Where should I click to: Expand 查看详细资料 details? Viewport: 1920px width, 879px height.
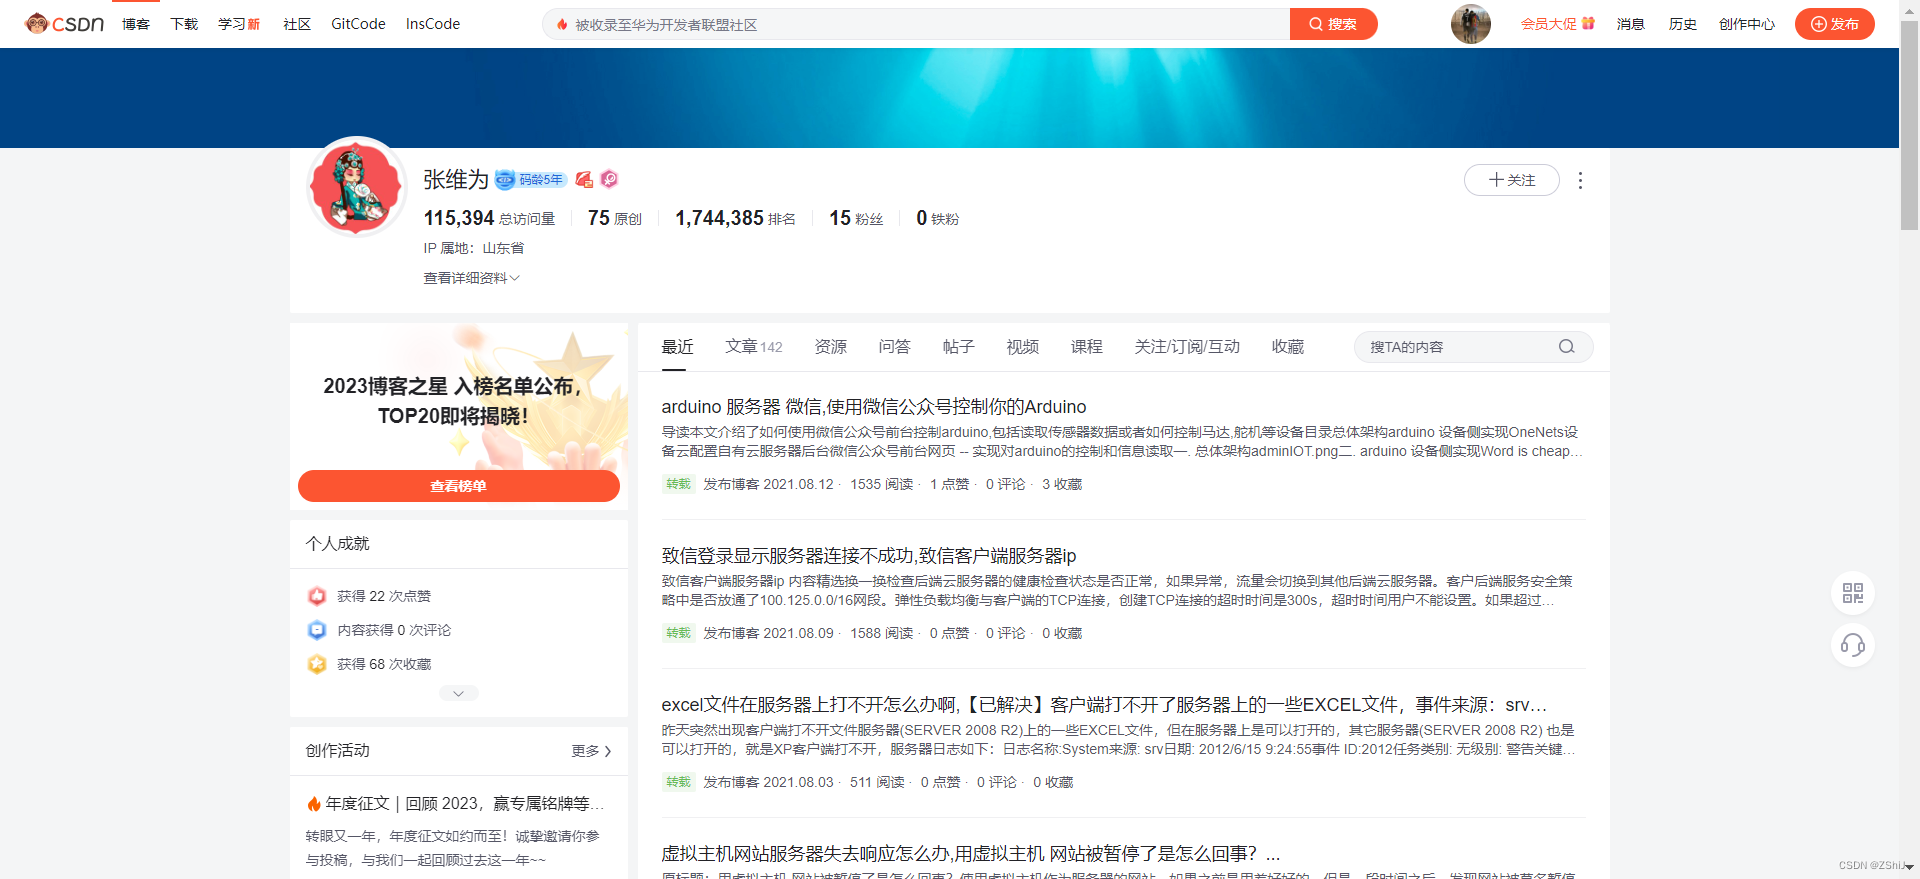click(471, 278)
